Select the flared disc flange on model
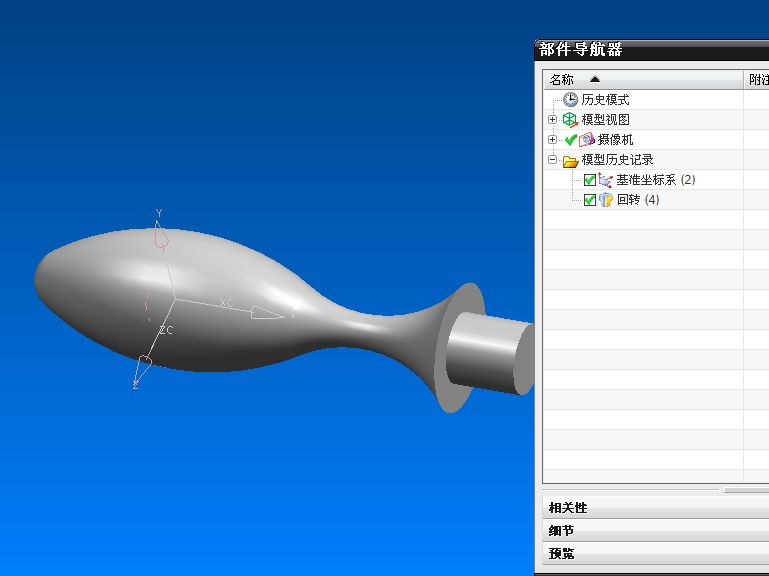 (x=459, y=347)
